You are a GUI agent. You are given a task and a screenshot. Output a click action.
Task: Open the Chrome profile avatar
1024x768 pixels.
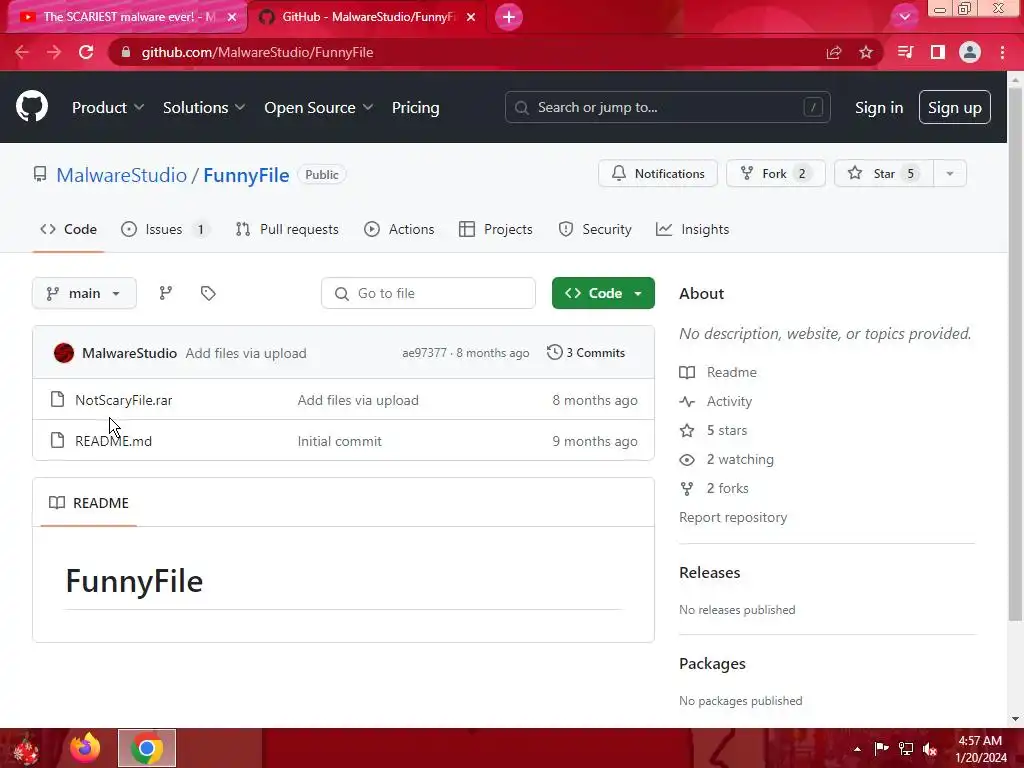[x=970, y=52]
